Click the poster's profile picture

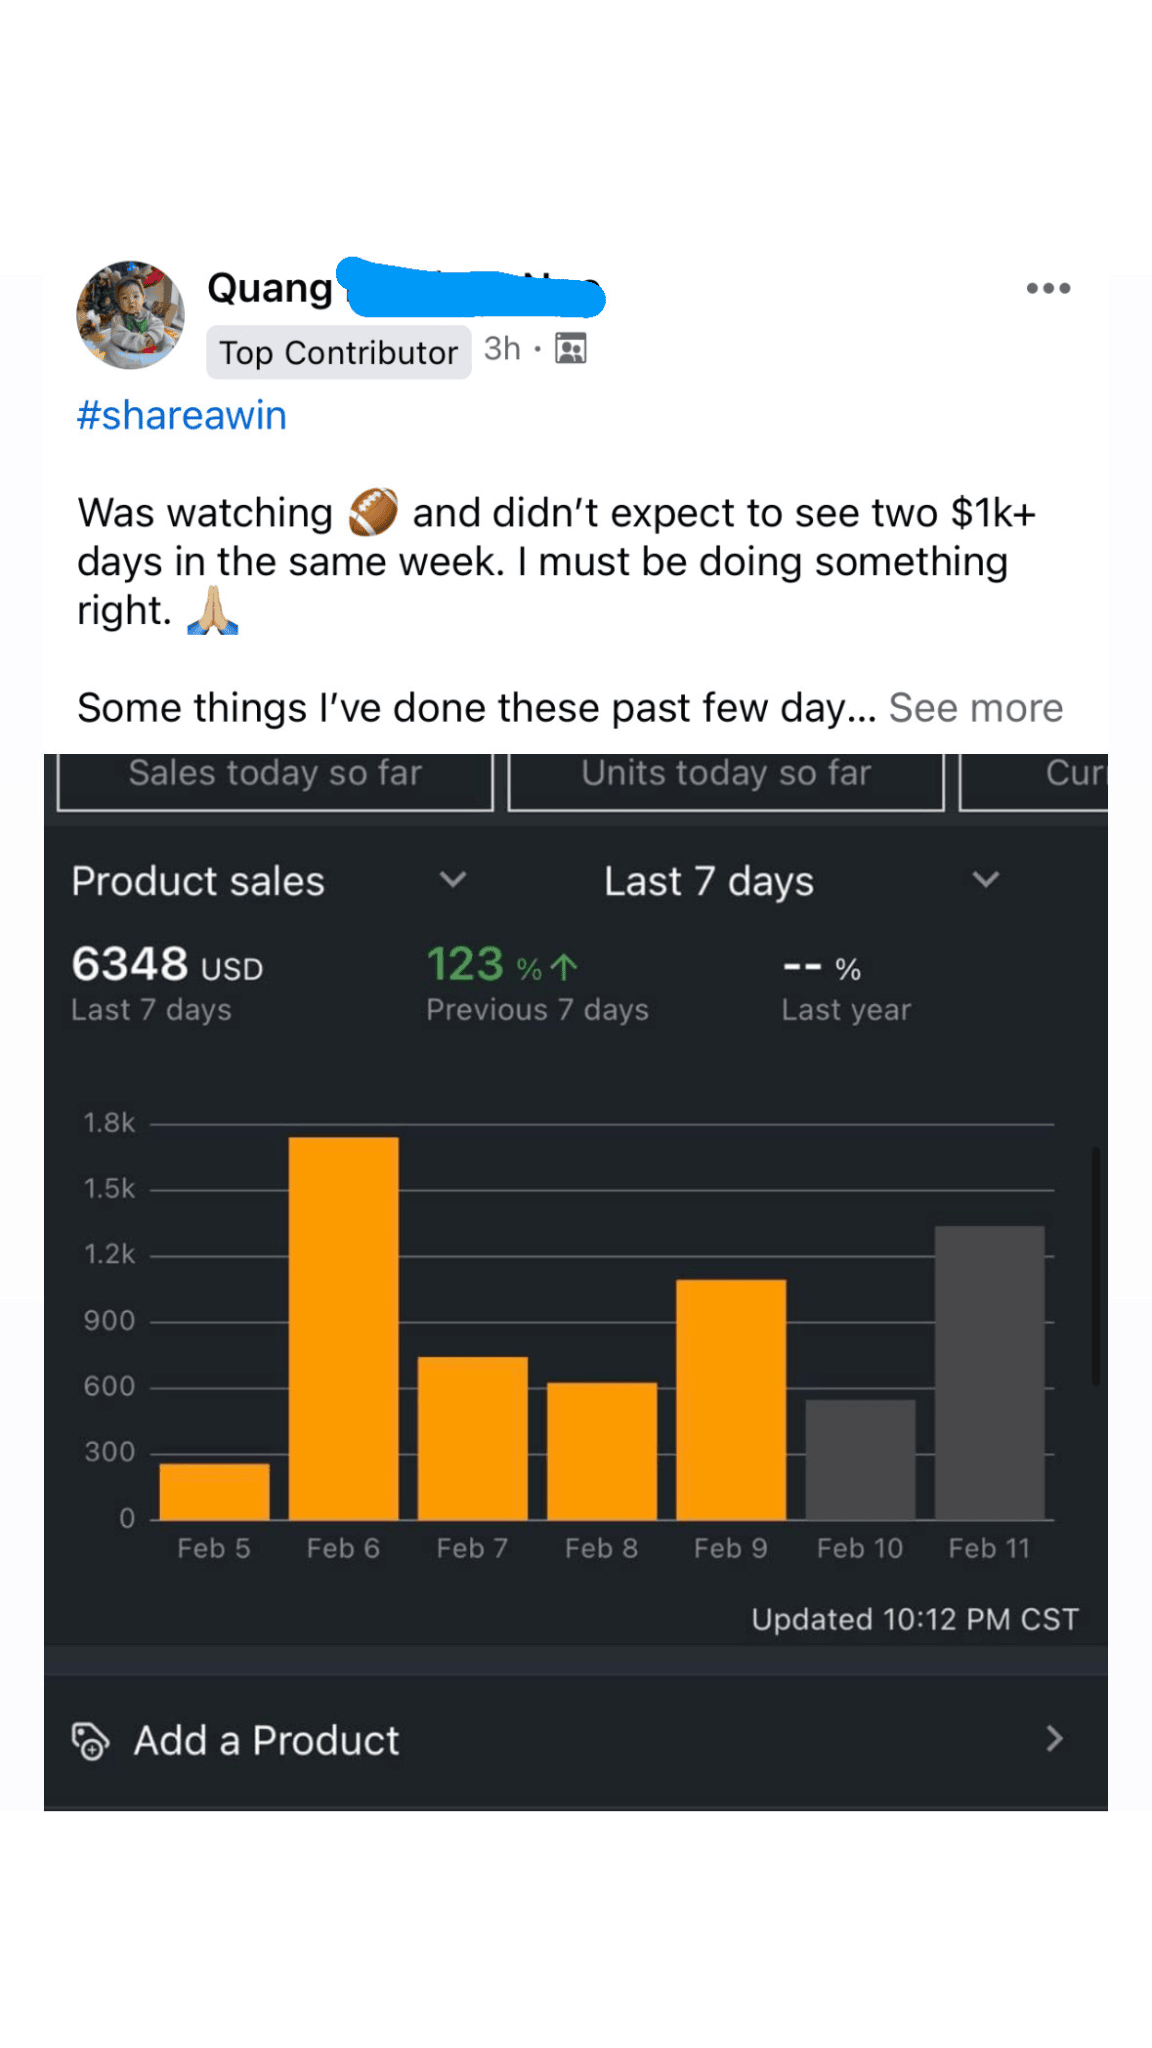pyautogui.click(x=131, y=316)
